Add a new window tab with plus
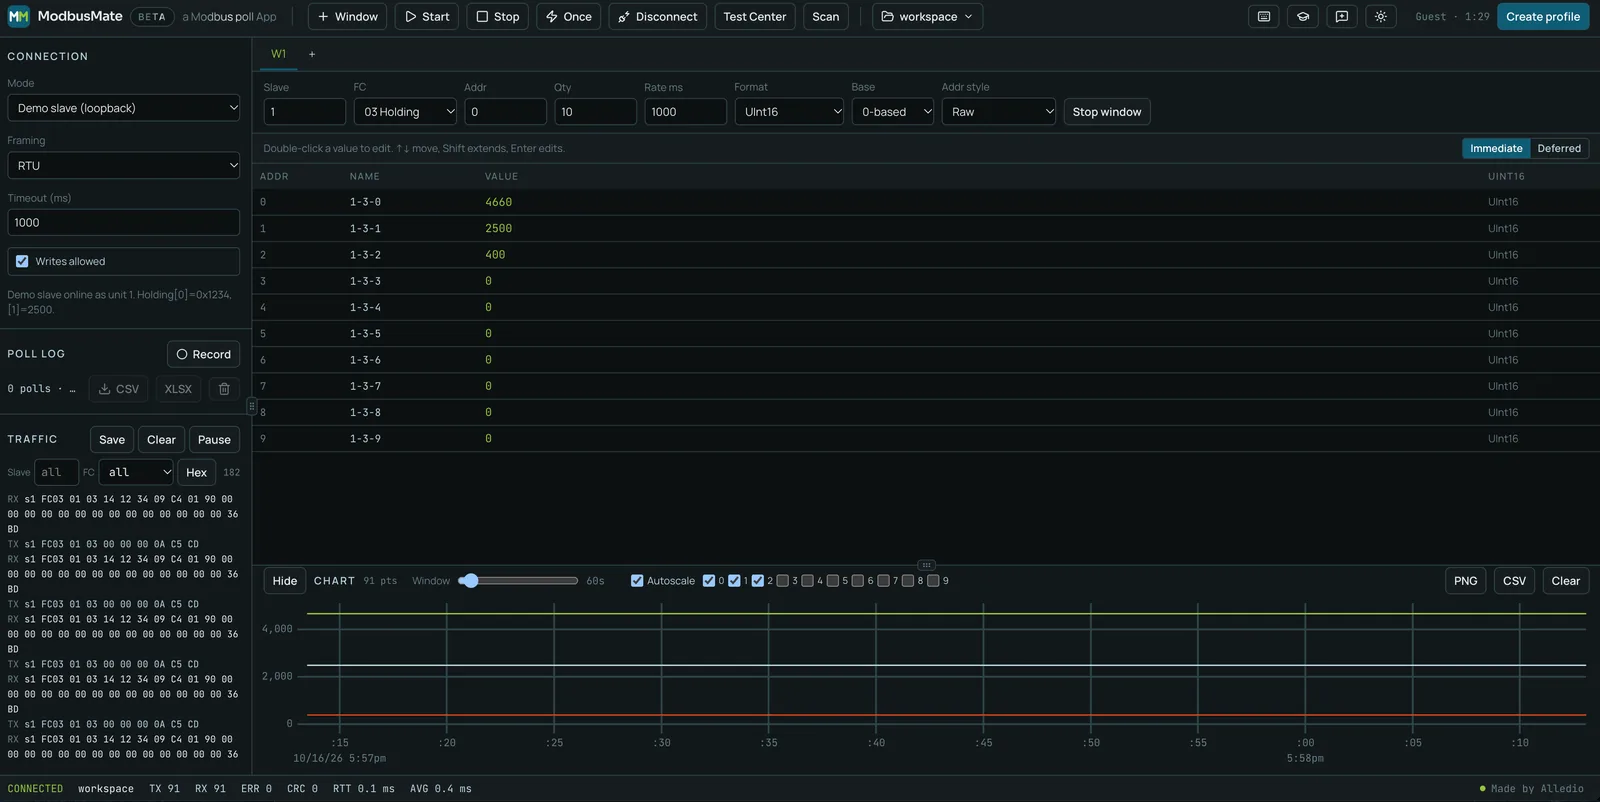1600x802 pixels. click(x=312, y=54)
